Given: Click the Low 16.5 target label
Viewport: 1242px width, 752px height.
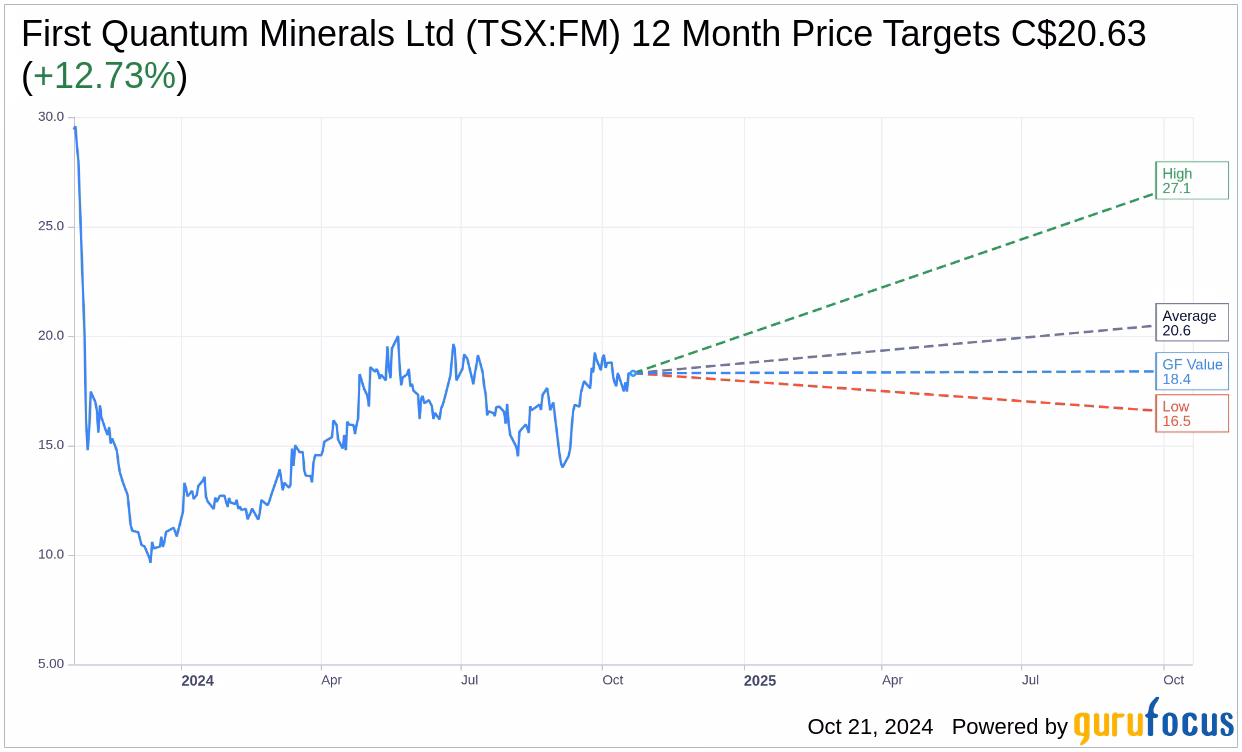Looking at the screenshot, I should coord(1191,414).
